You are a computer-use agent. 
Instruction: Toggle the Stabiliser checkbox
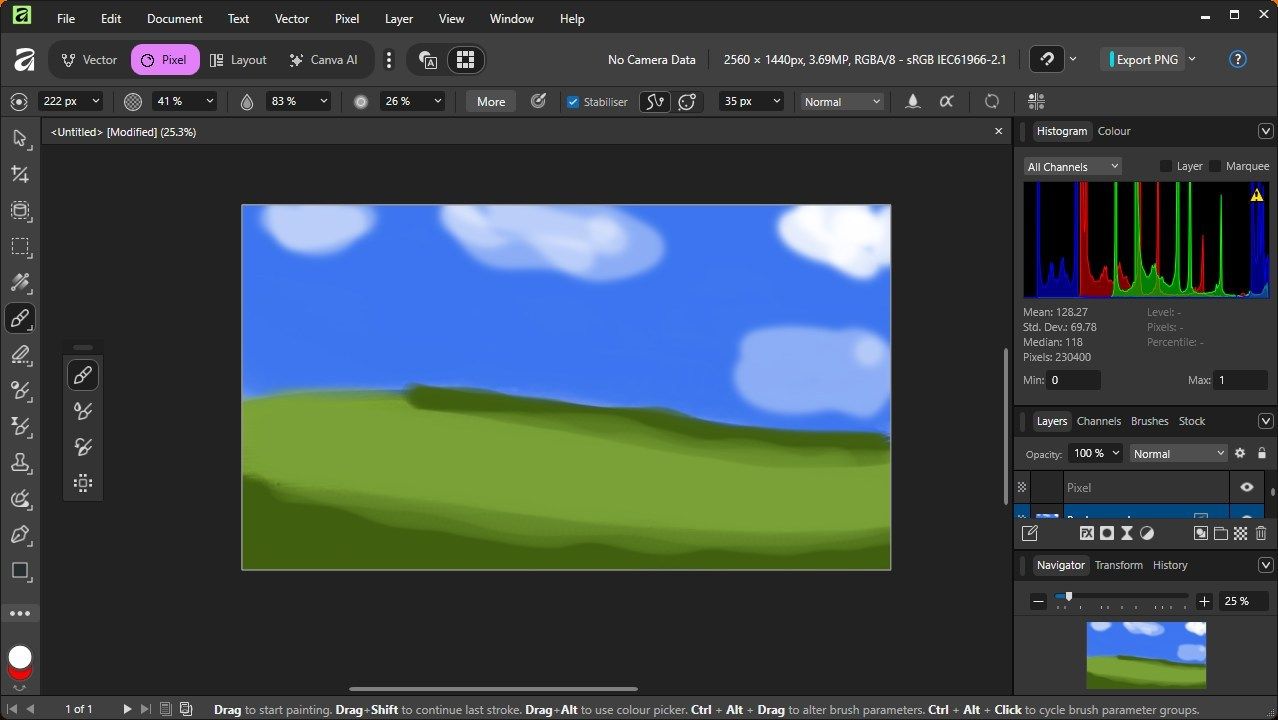tap(573, 102)
